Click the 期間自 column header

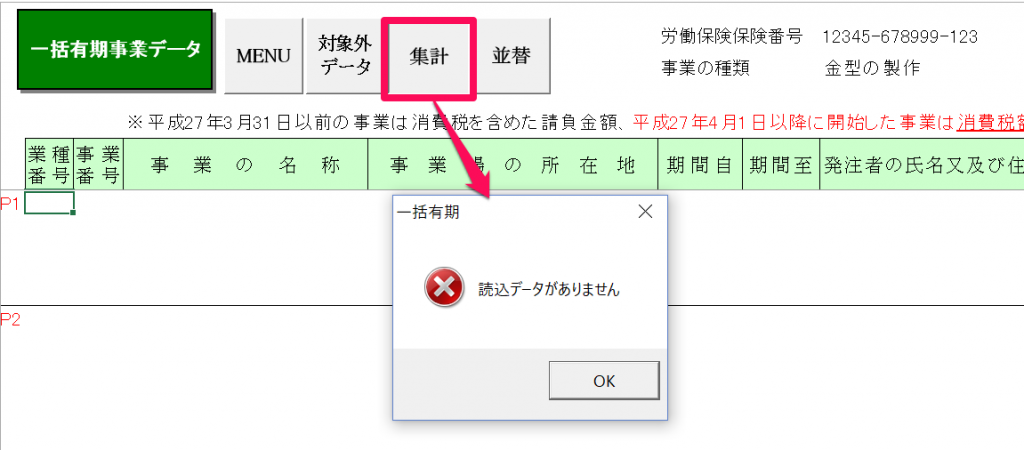(699, 165)
